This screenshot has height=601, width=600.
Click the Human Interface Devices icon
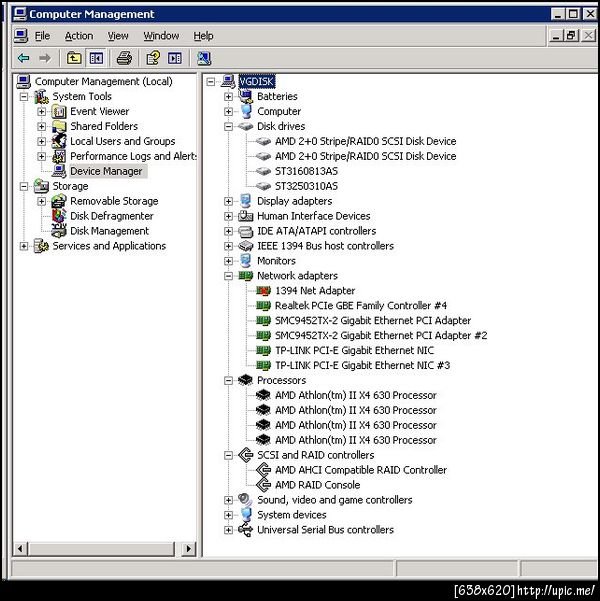click(245, 216)
